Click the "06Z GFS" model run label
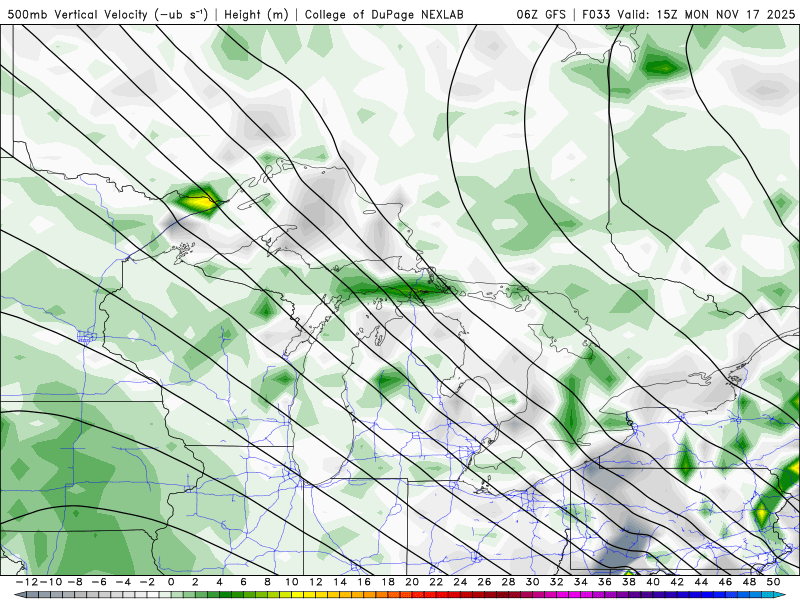The image size is (800, 600). (541, 15)
